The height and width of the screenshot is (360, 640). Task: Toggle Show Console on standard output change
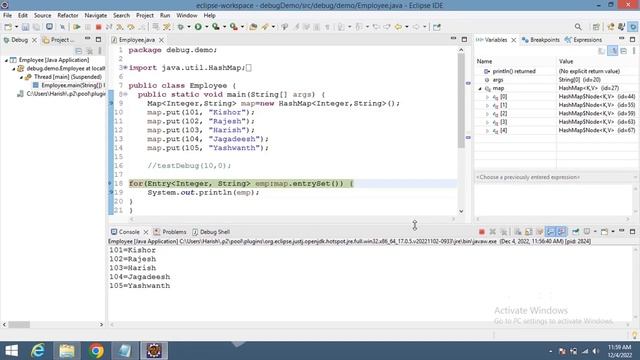(550, 232)
